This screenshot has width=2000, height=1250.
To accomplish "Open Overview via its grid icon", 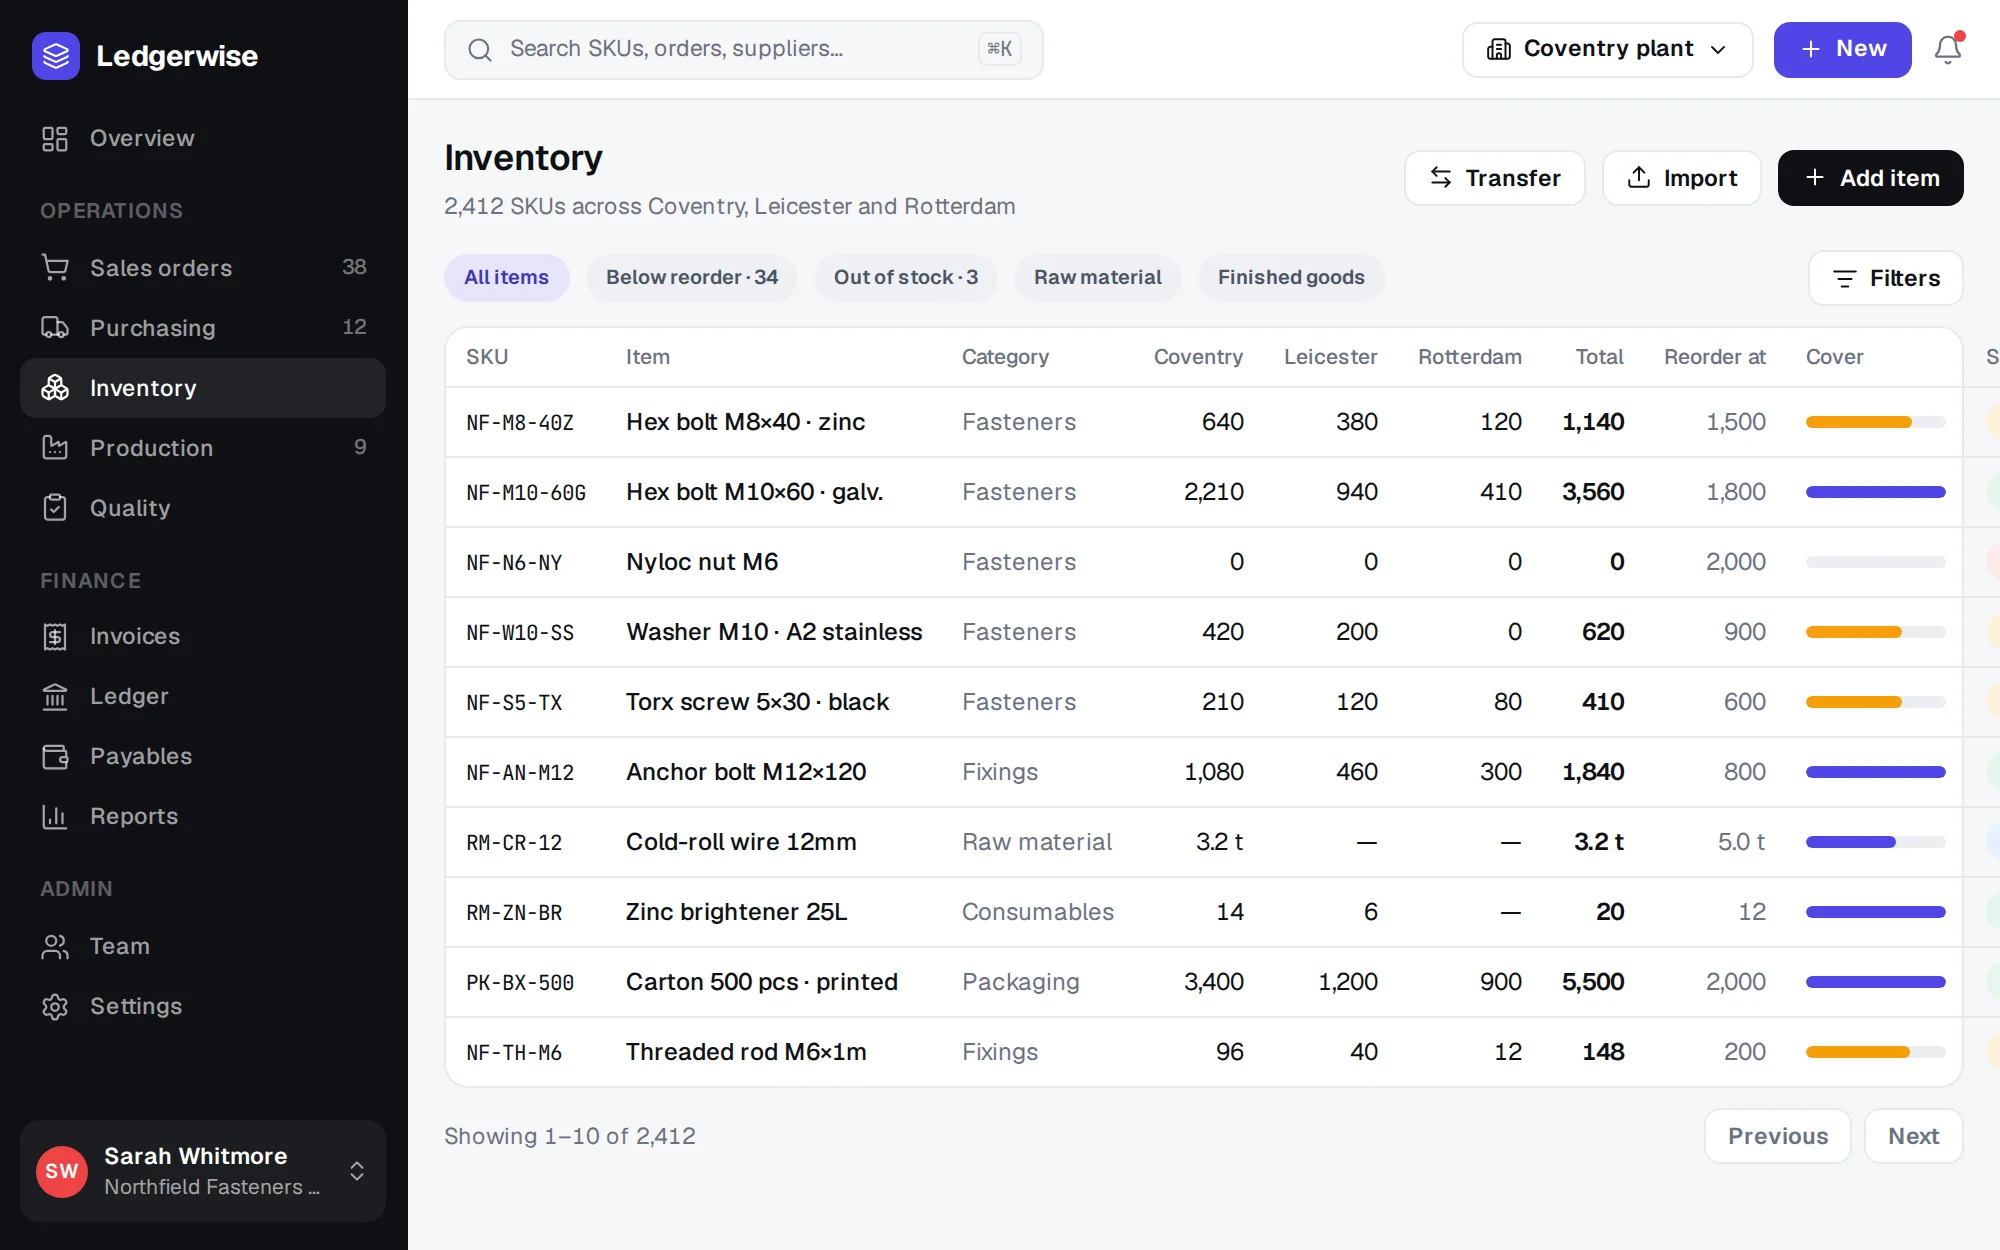I will (x=55, y=139).
